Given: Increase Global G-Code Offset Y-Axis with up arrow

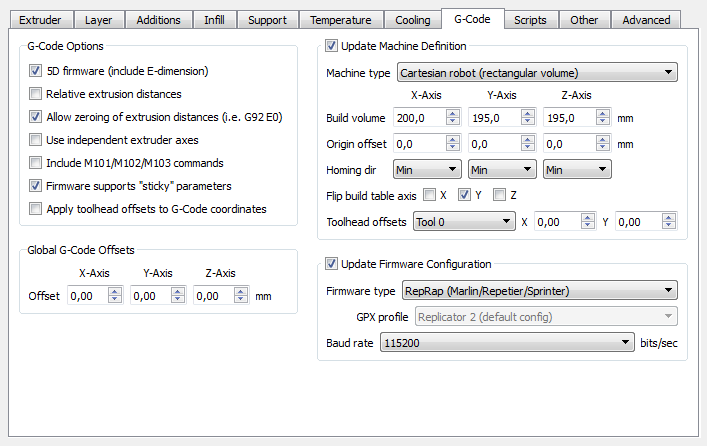Looking at the screenshot, I should click(x=176, y=292).
